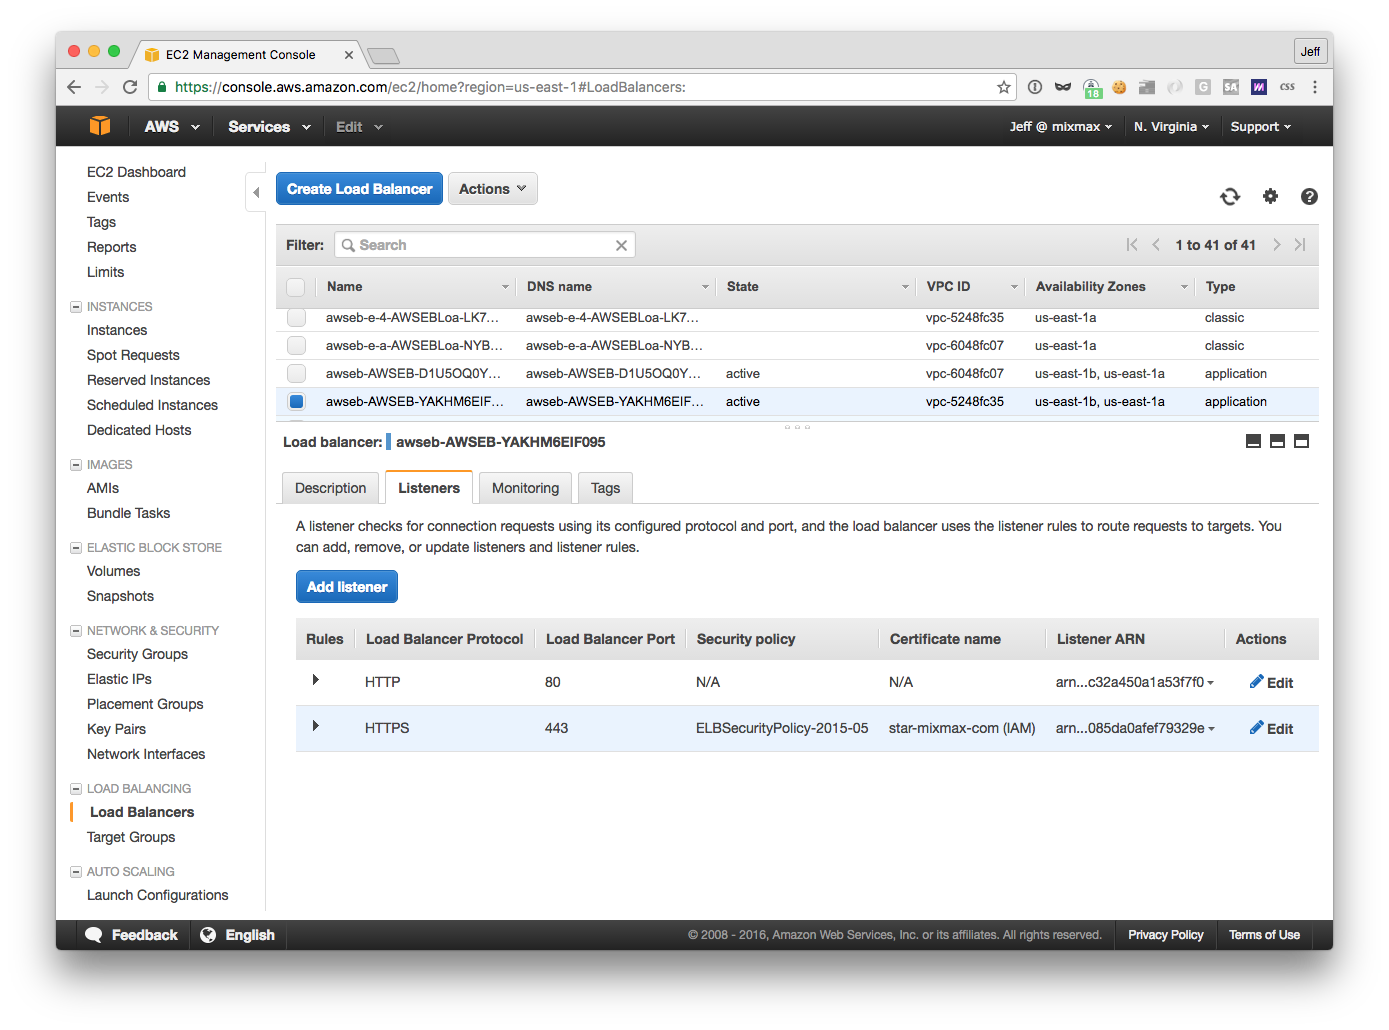Open the Actions dropdown
The width and height of the screenshot is (1389, 1030).
click(493, 189)
